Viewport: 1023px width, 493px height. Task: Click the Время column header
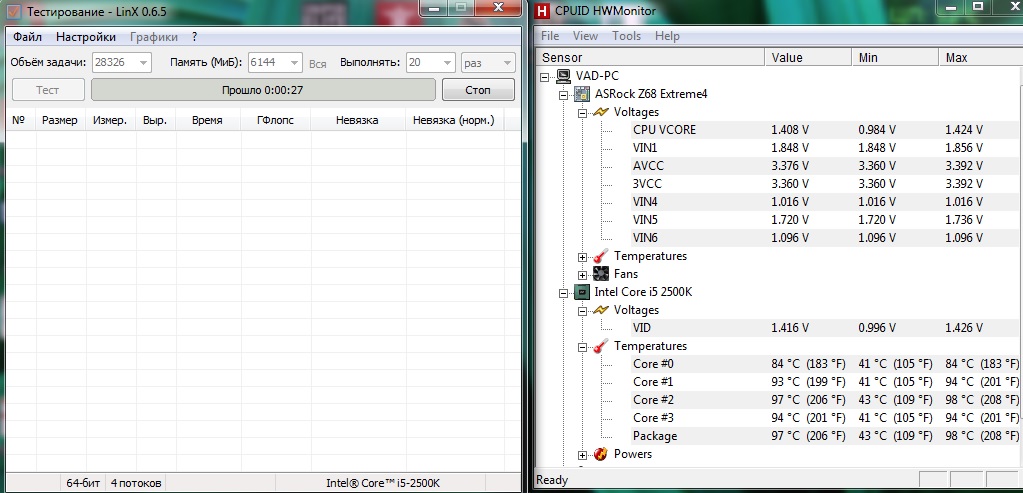point(207,121)
